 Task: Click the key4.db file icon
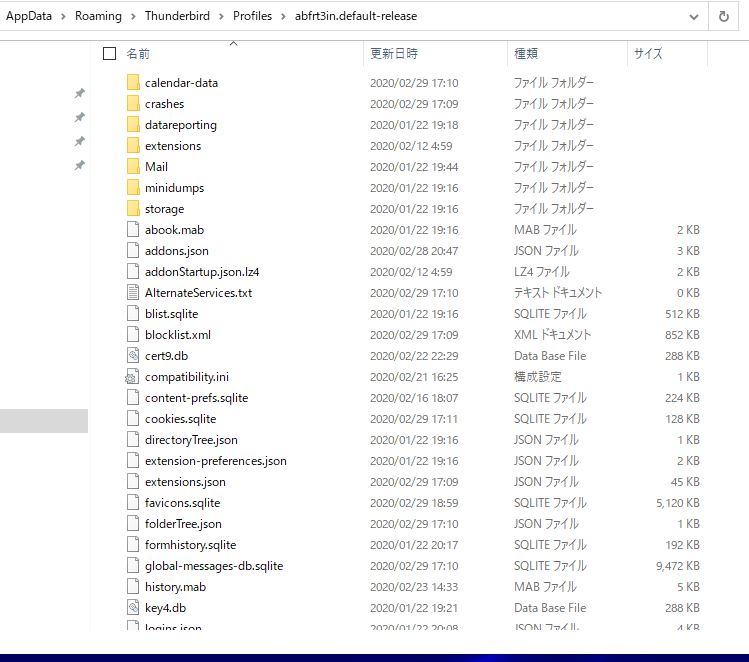(x=134, y=608)
